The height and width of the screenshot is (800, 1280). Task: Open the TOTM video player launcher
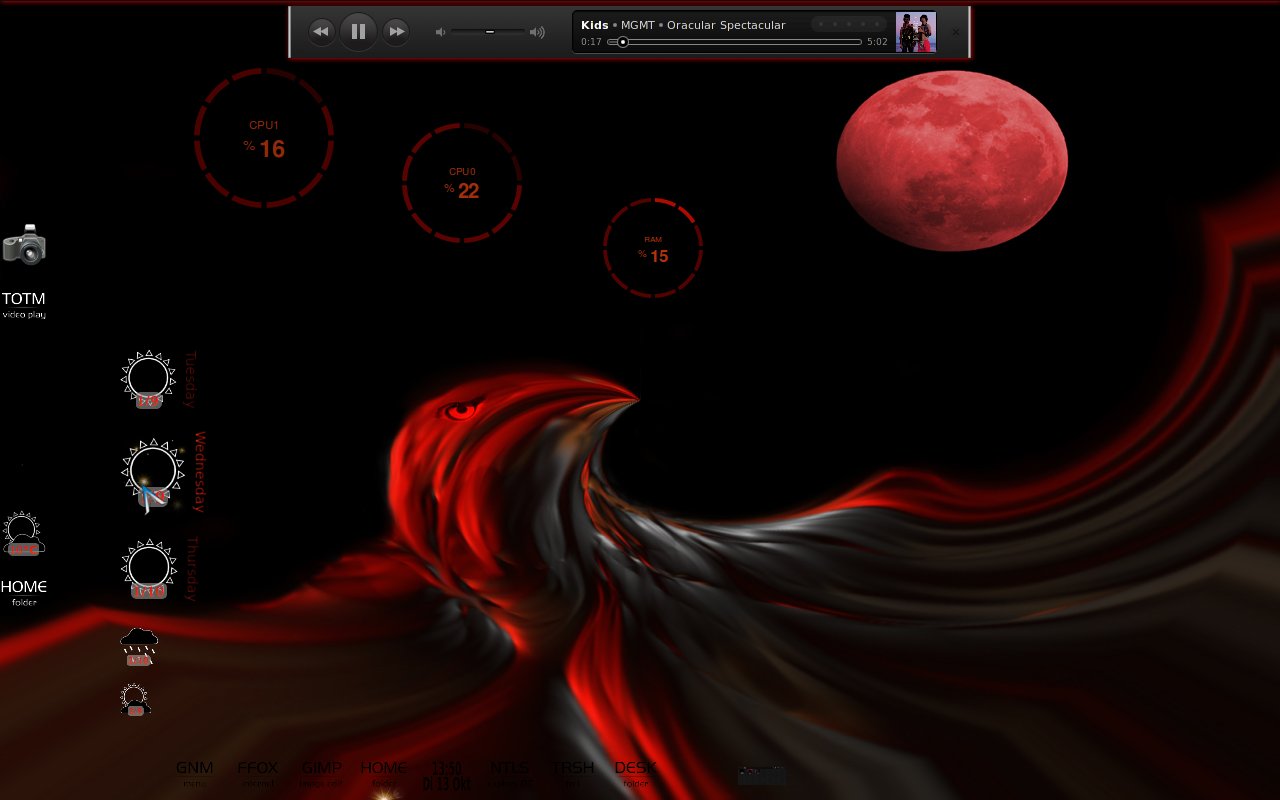click(24, 303)
